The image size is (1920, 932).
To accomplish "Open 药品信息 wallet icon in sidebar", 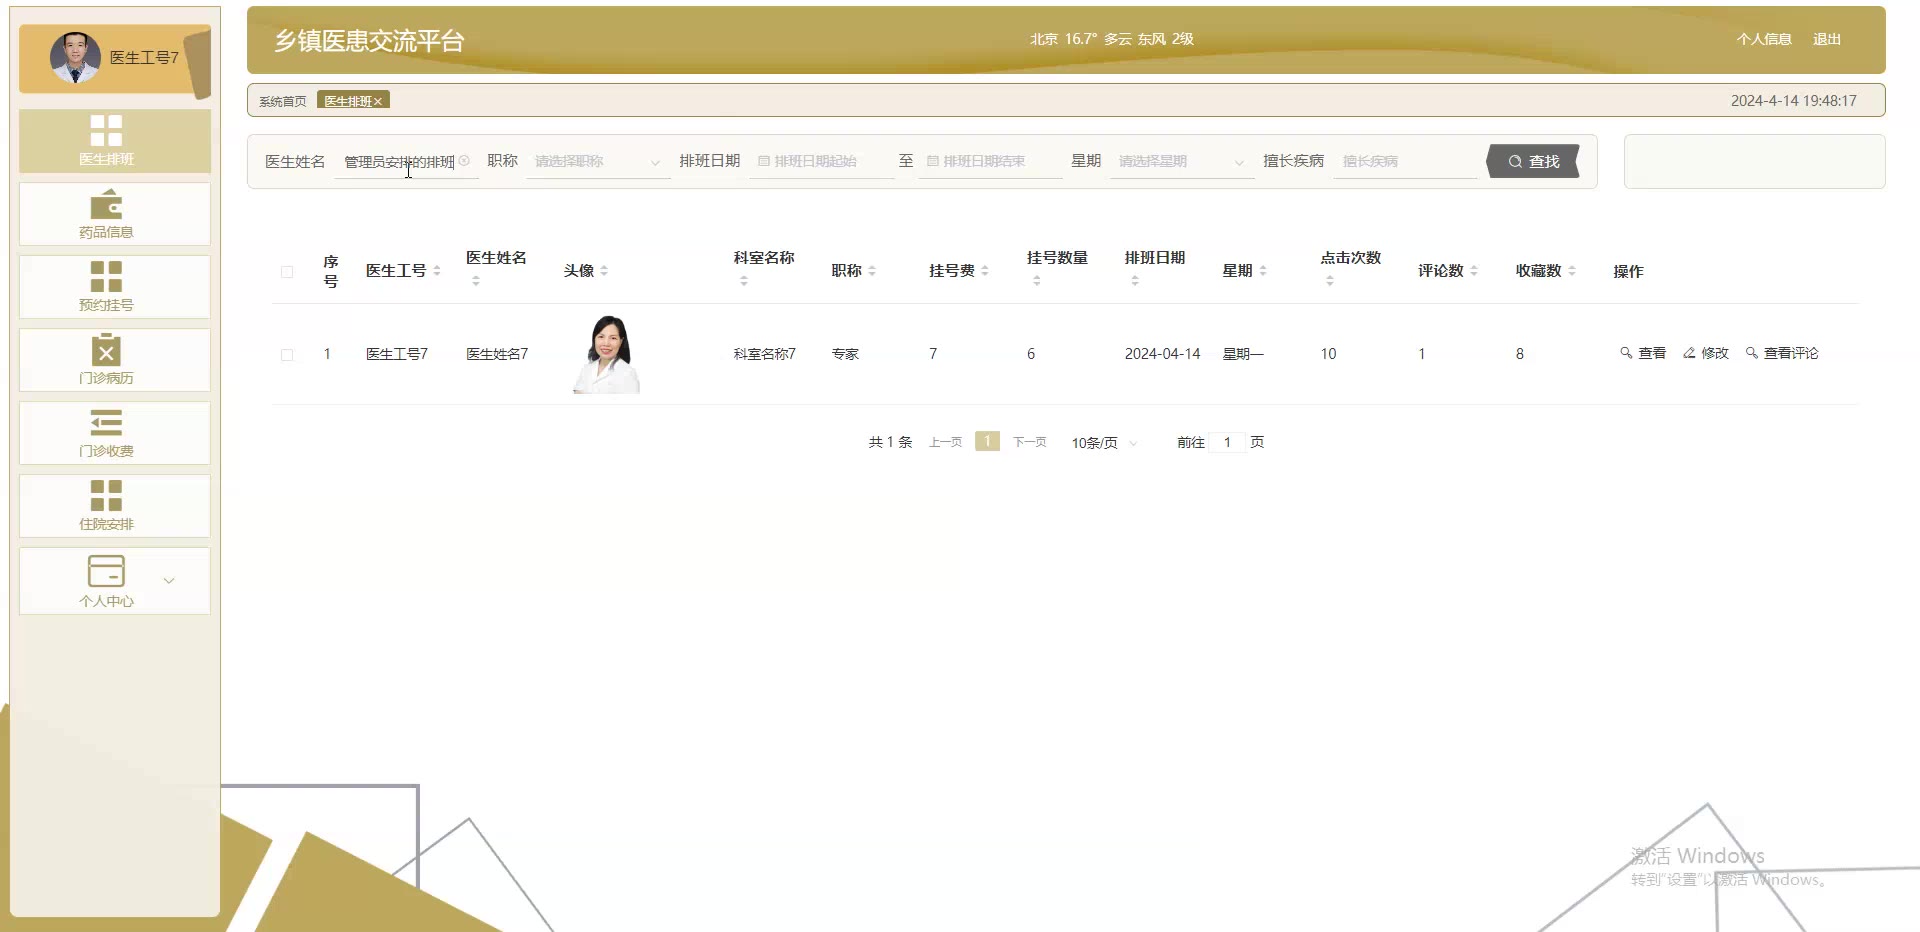I will coord(106,205).
